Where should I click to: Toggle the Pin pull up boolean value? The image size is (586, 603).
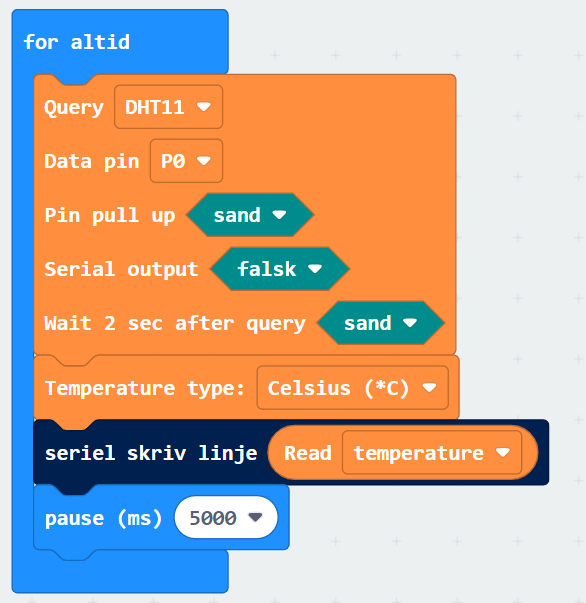pyautogui.click(x=250, y=215)
